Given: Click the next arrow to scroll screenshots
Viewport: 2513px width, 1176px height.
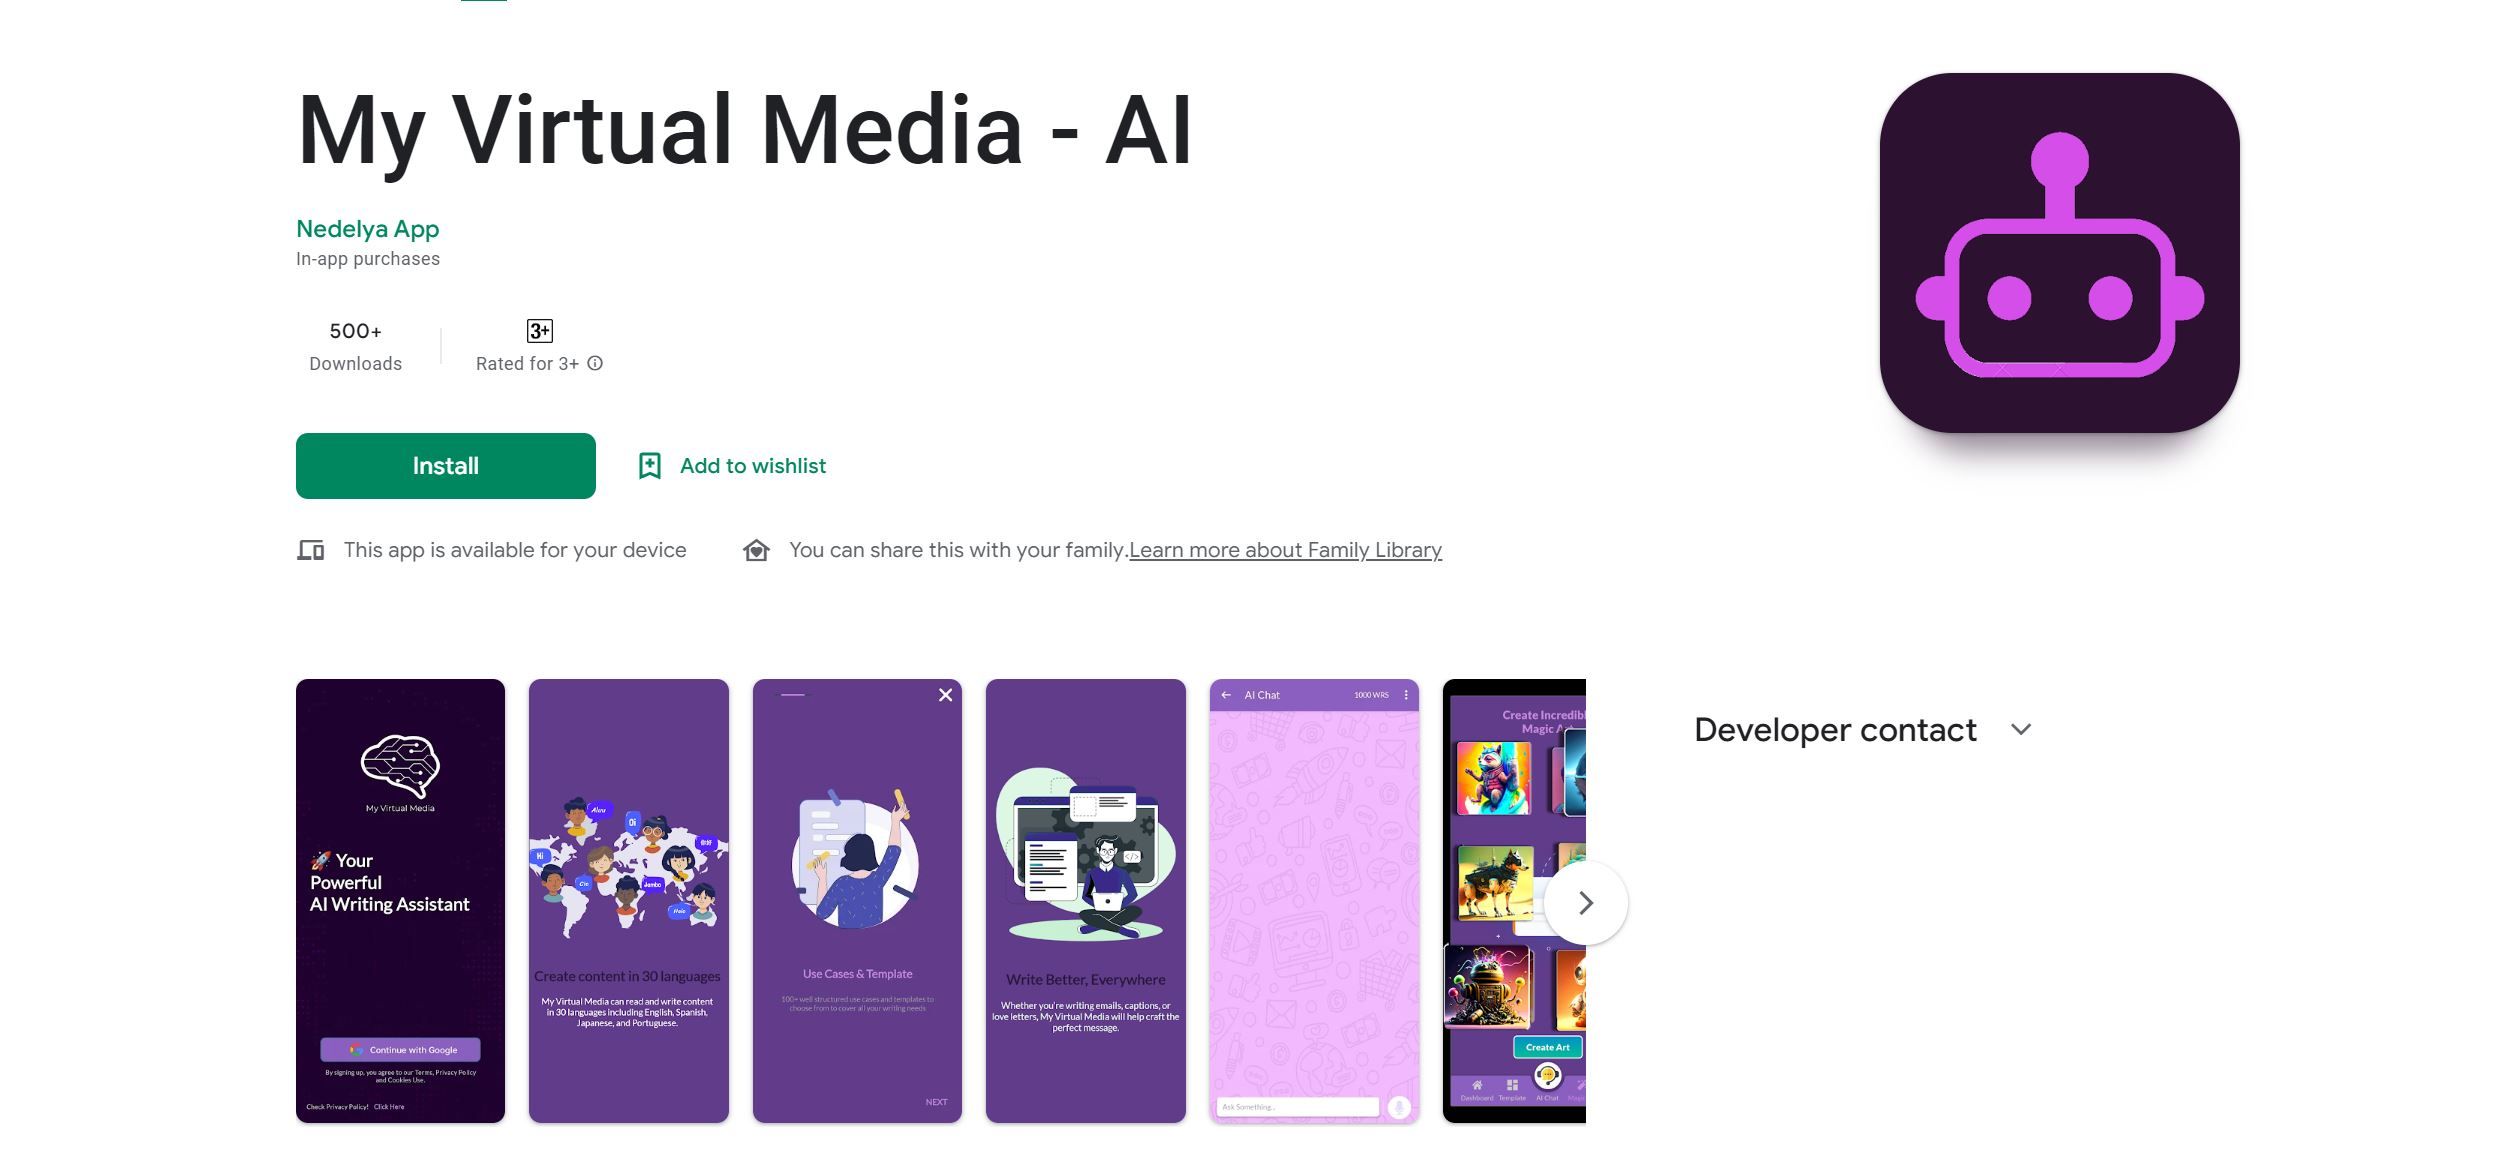Looking at the screenshot, I should tap(1585, 902).
